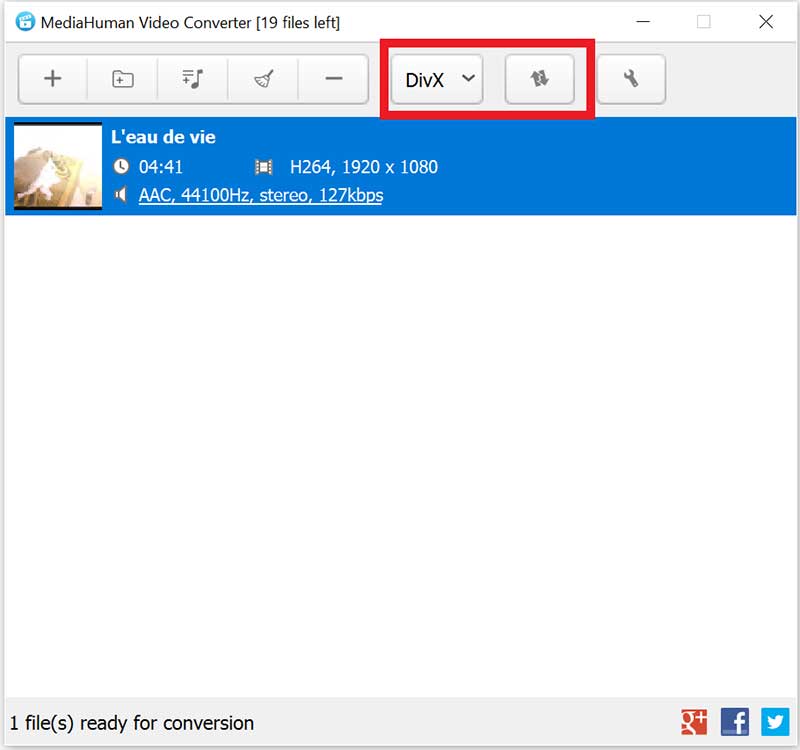Screen dimensions: 800x750
Task: Open preferences via the wrench icon
Action: 631,79
